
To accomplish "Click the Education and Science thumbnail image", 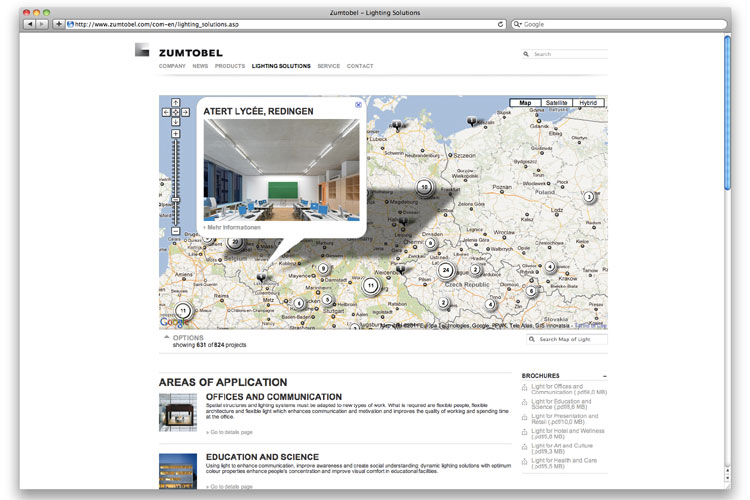I will pyautogui.click(x=178, y=471).
